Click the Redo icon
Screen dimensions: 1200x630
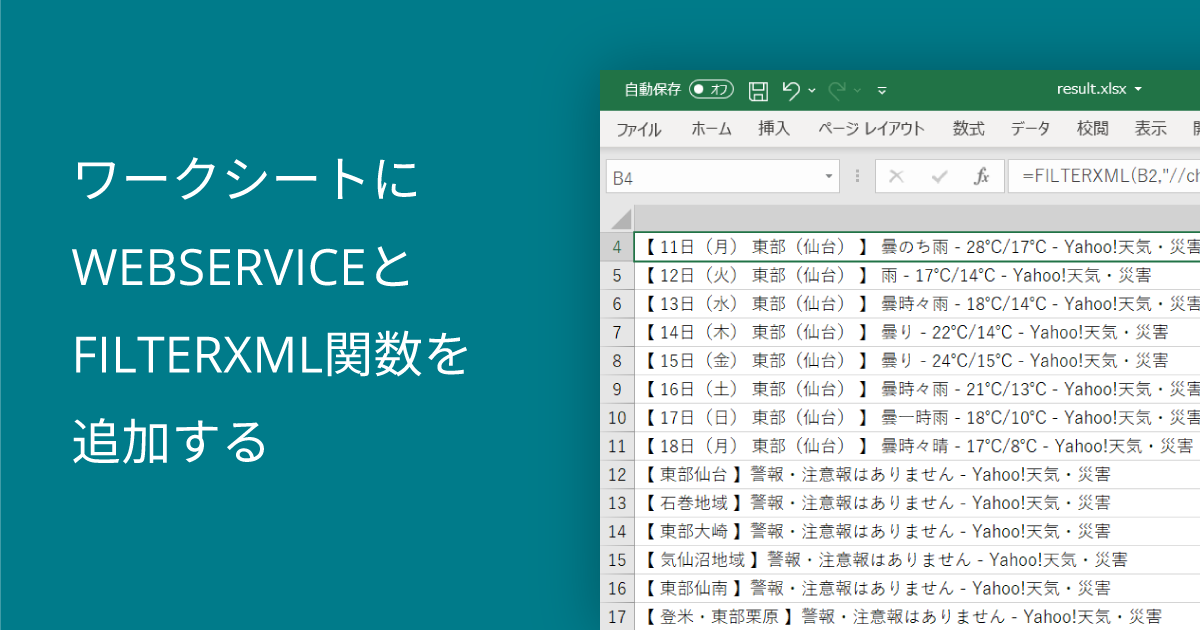838,90
